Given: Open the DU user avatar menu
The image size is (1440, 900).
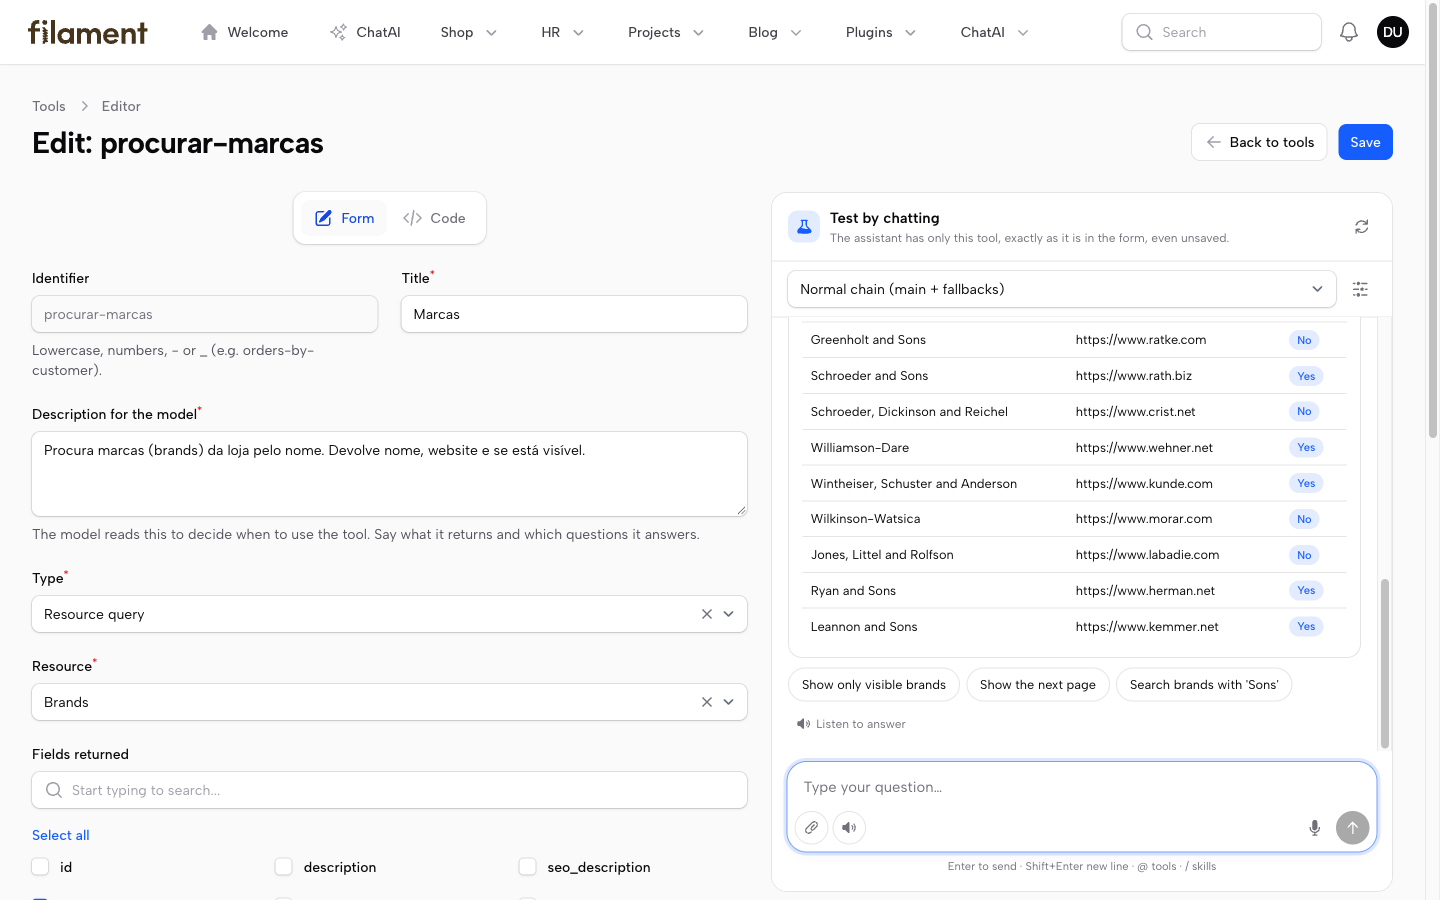Looking at the screenshot, I should click(1393, 32).
